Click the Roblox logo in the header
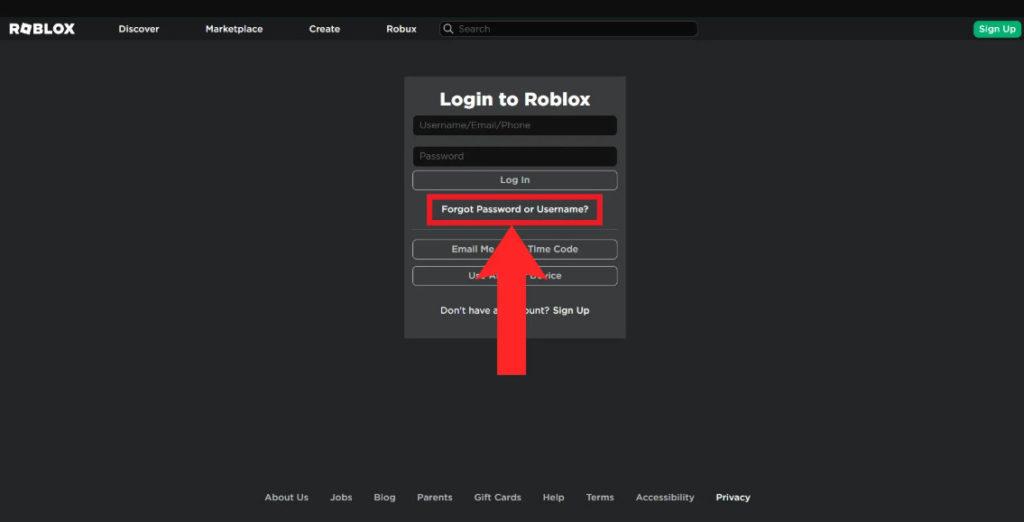Screen dimensions: 1024x522 [42, 29]
